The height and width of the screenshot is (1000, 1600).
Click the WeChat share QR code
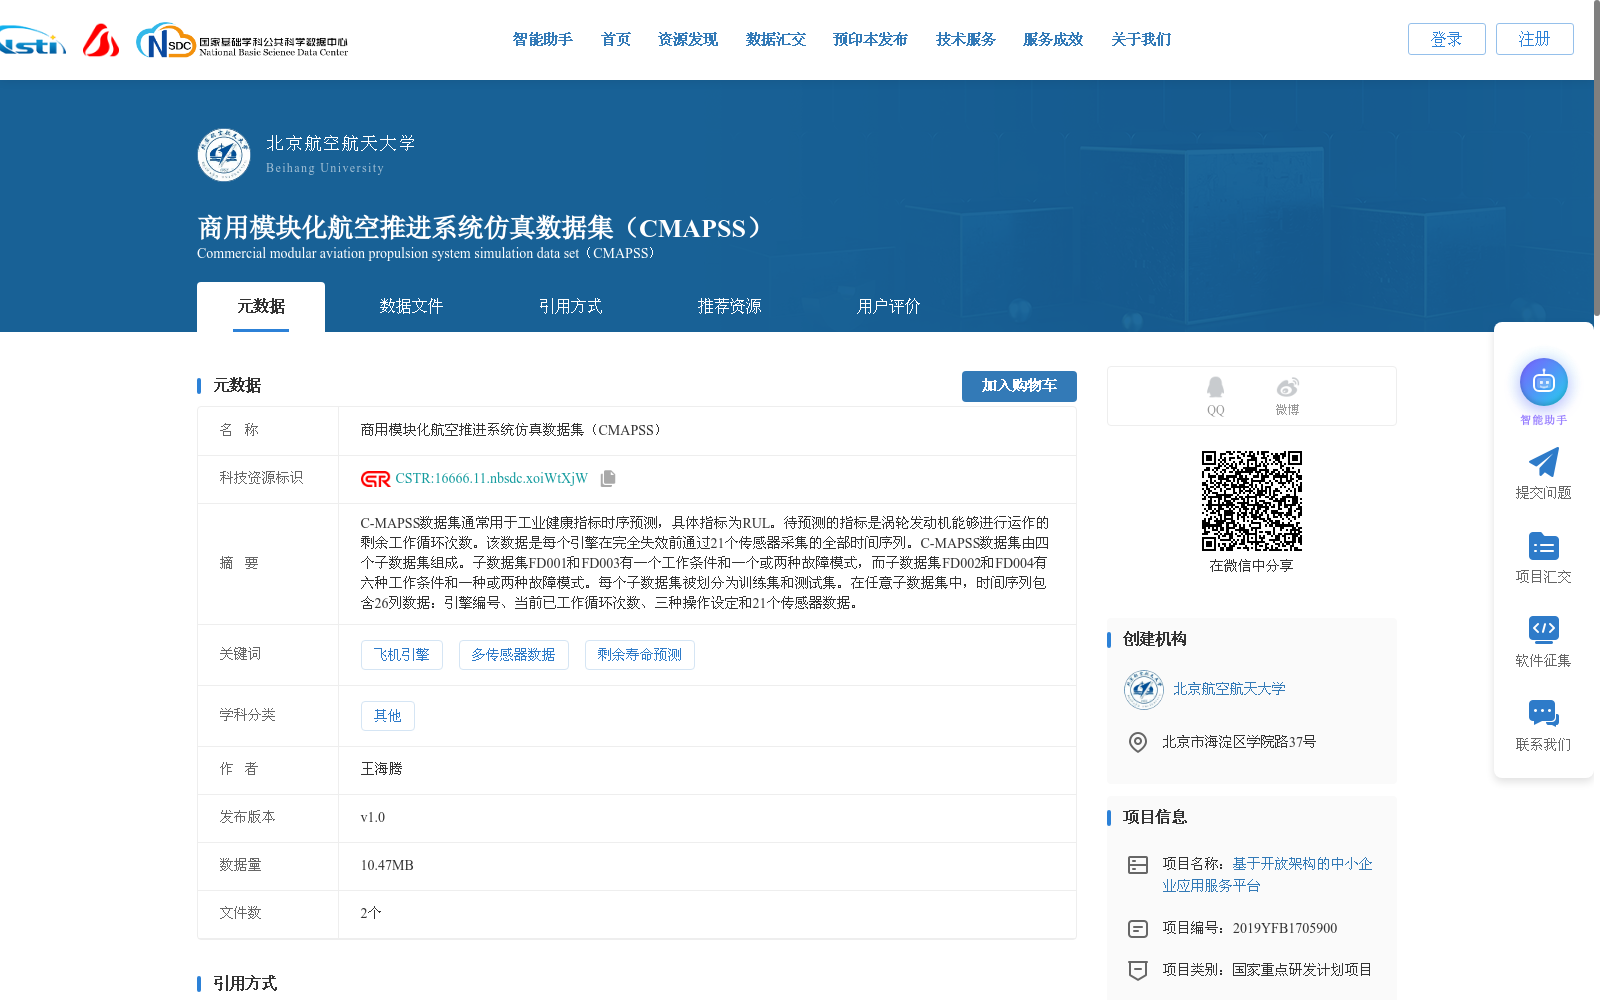point(1252,501)
